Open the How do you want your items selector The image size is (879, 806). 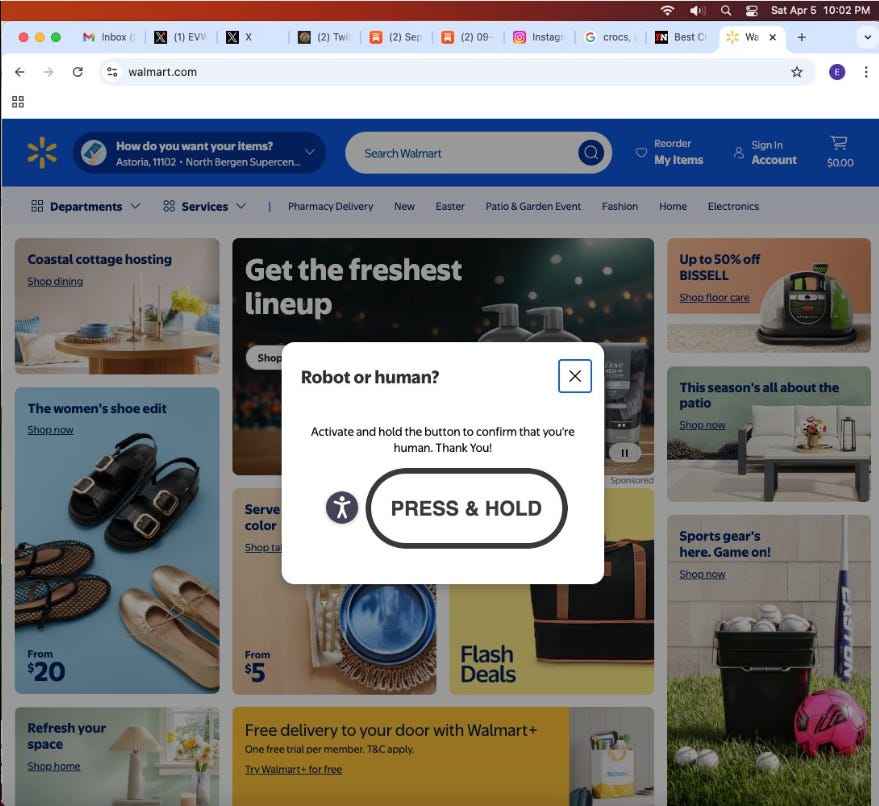(199, 152)
